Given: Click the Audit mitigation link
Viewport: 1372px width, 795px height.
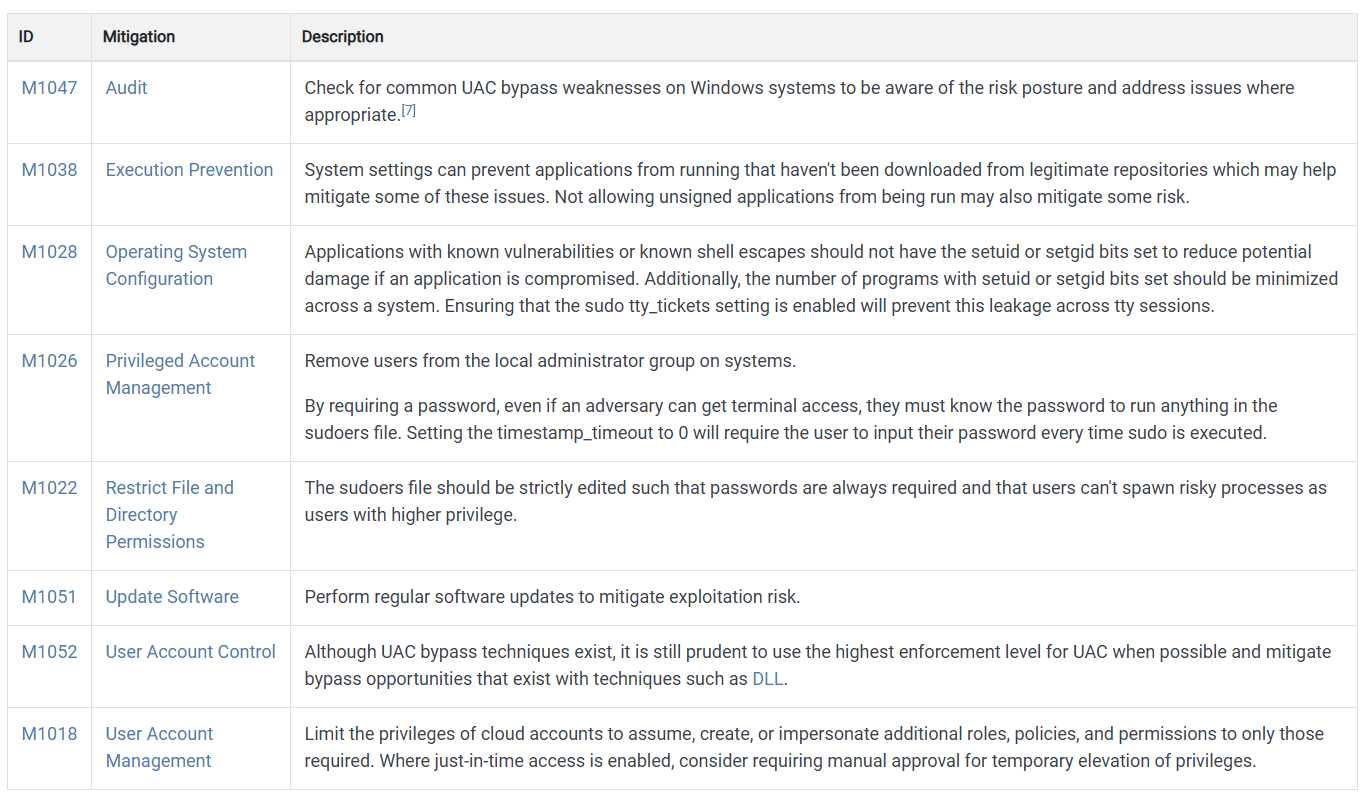Looking at the screenshot, I should pyautogui.click(x=126, y=88).
